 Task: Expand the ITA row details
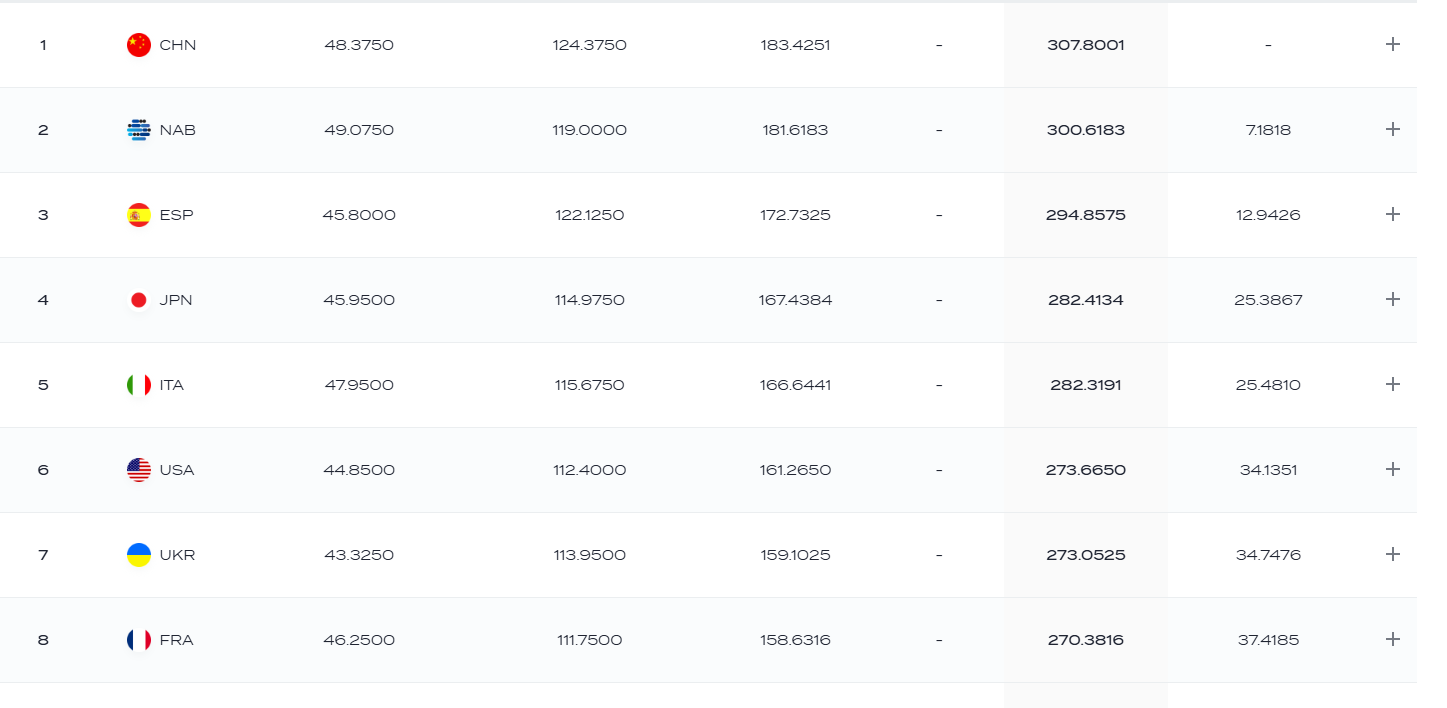pos(1392,384)
